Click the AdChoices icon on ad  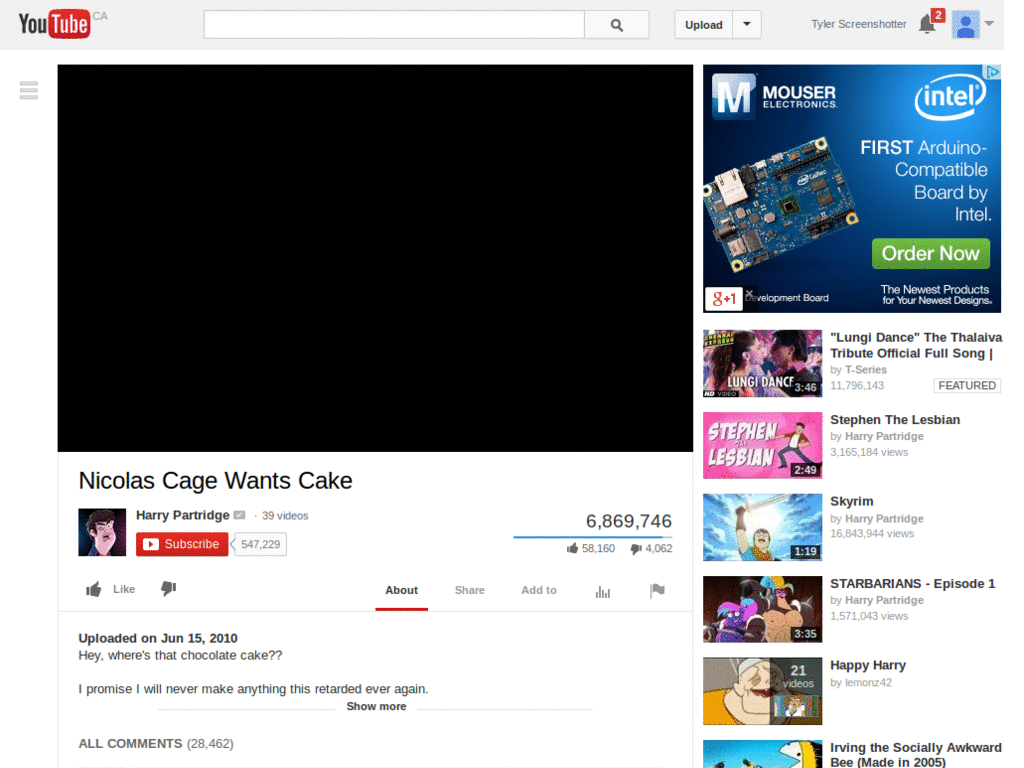[x=993, y=72]
